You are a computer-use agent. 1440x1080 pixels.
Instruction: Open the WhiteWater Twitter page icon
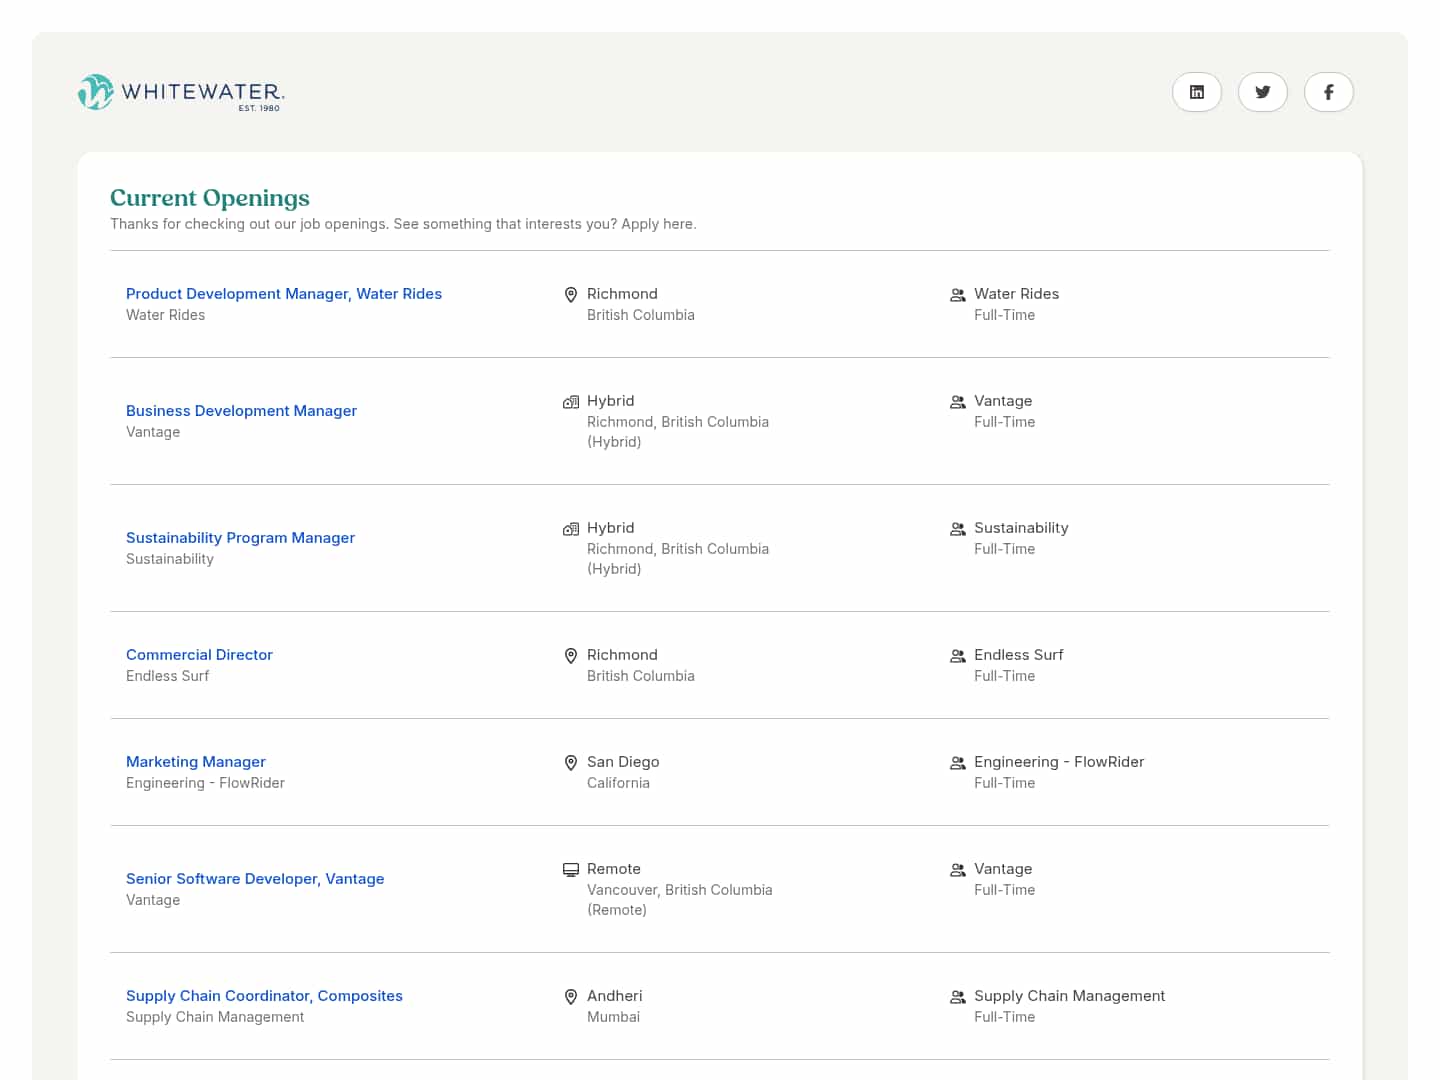pyautogui.click(x=1262, y=92)
